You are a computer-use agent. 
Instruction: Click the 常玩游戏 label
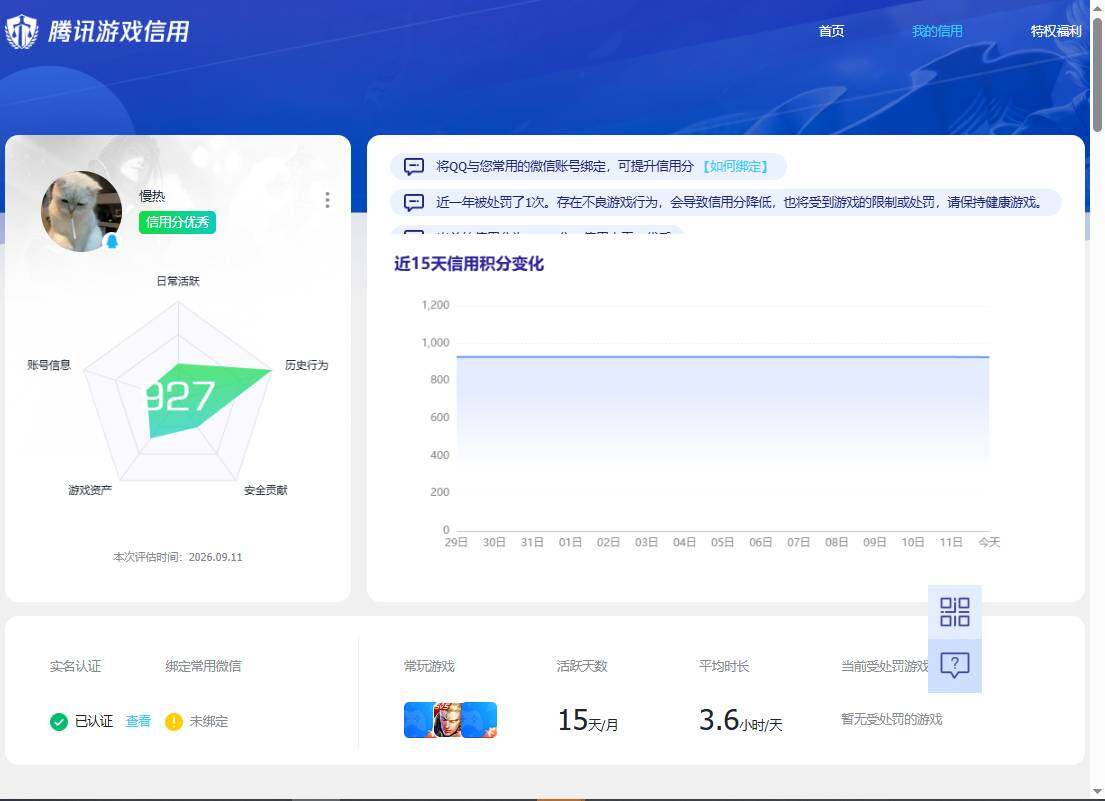tap(429, 666)
